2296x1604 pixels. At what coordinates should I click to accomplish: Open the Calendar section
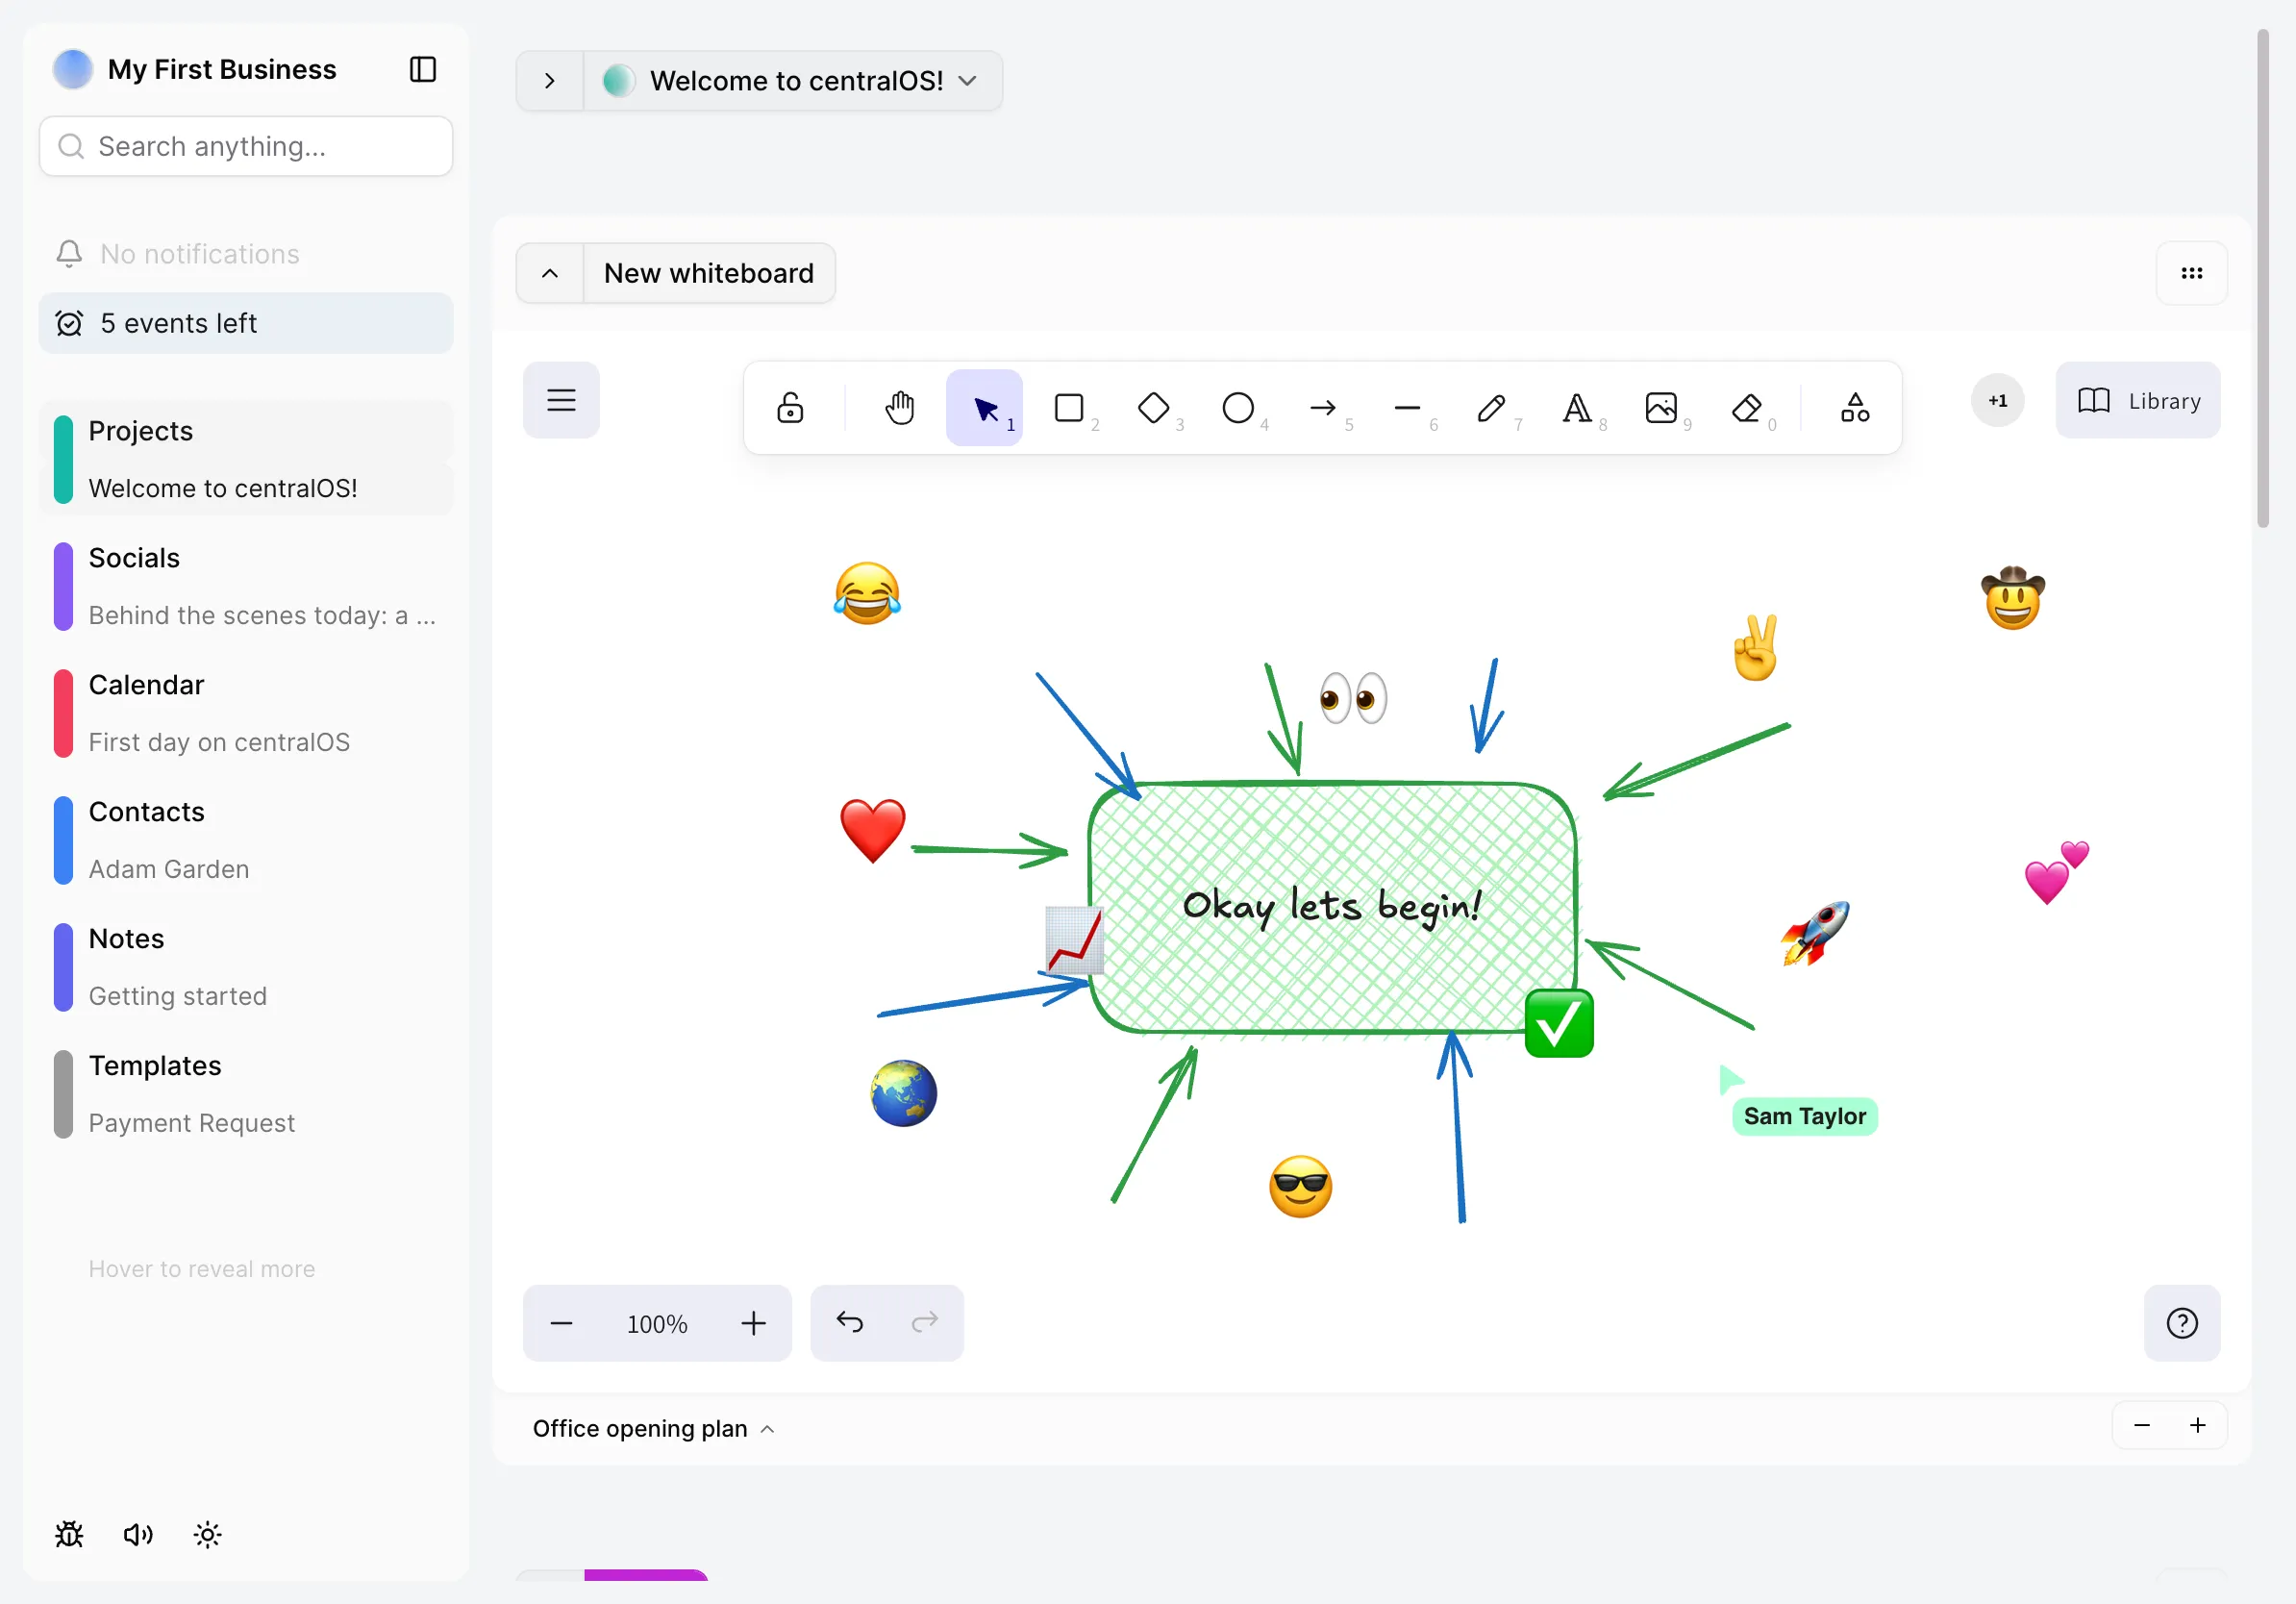click(x=146, y=685)
